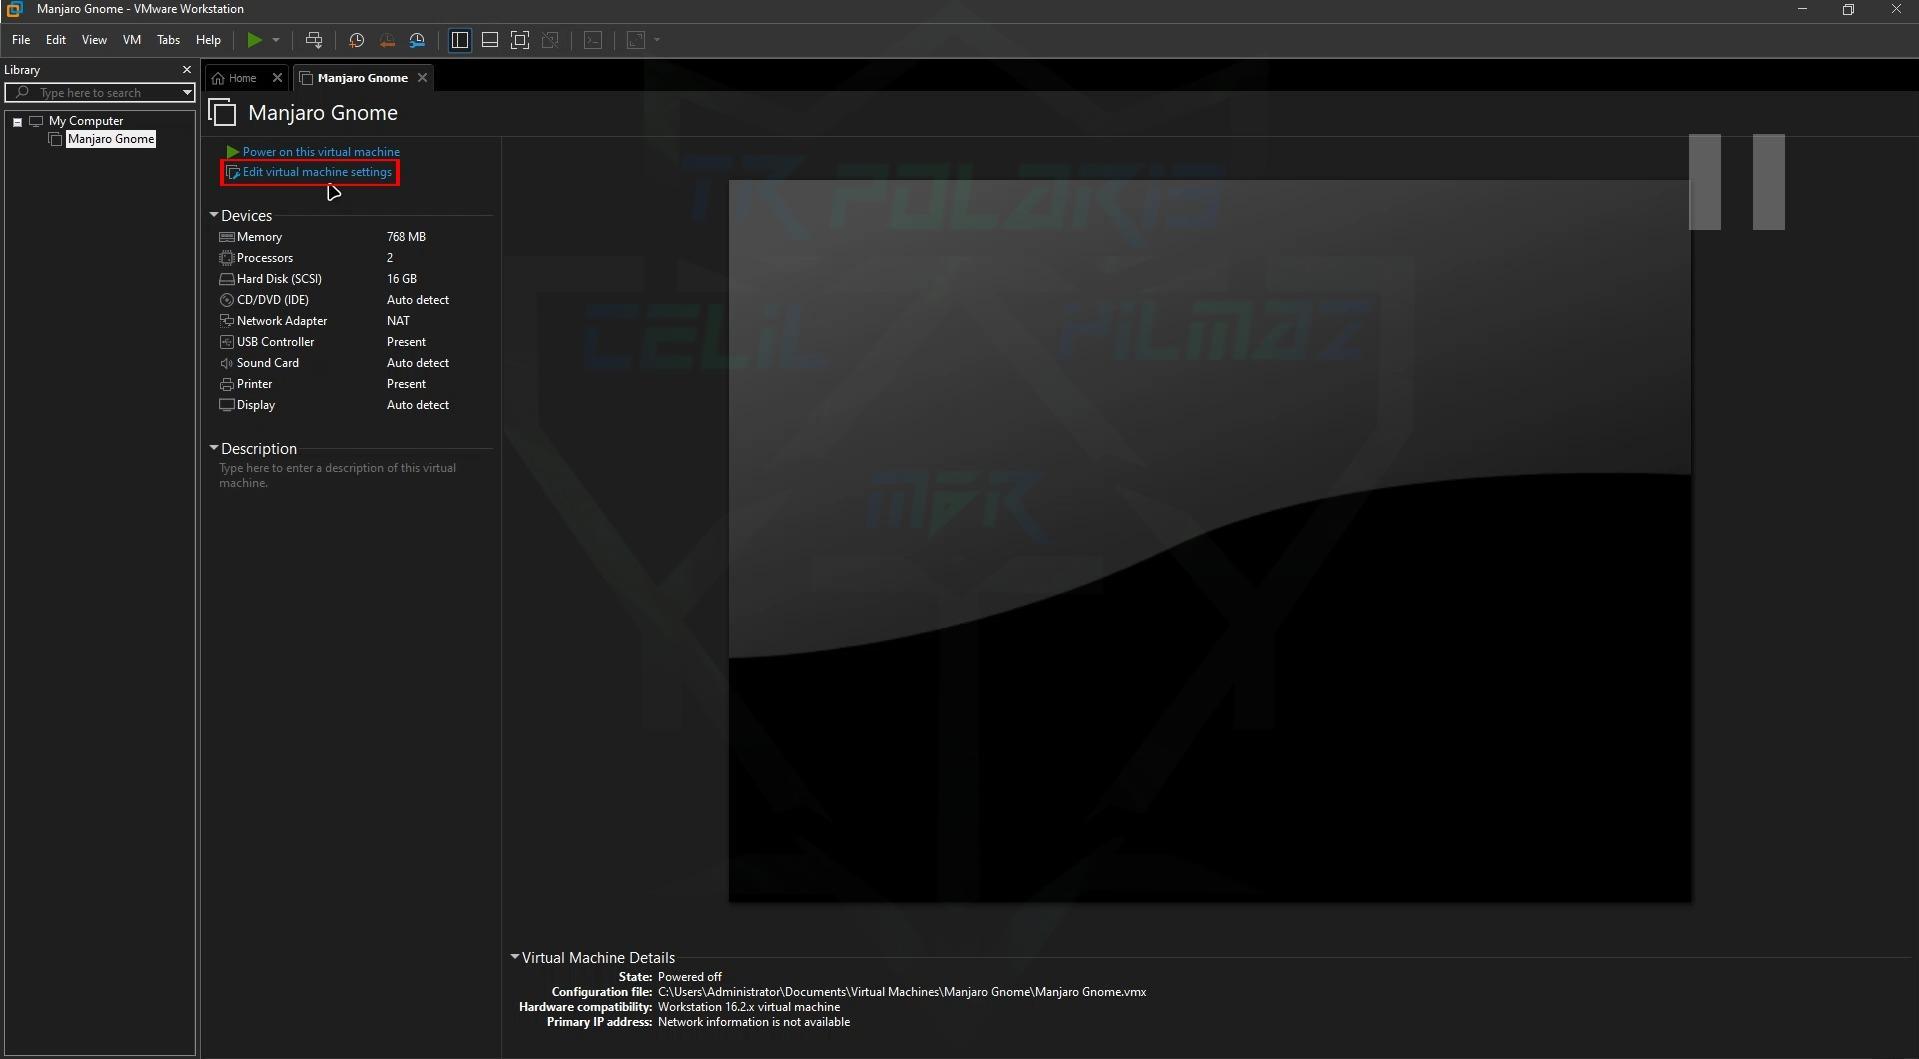Click the Revert to snapshot icon
This screenshot has height=1059, width=1919.
(x=387, y=40)
